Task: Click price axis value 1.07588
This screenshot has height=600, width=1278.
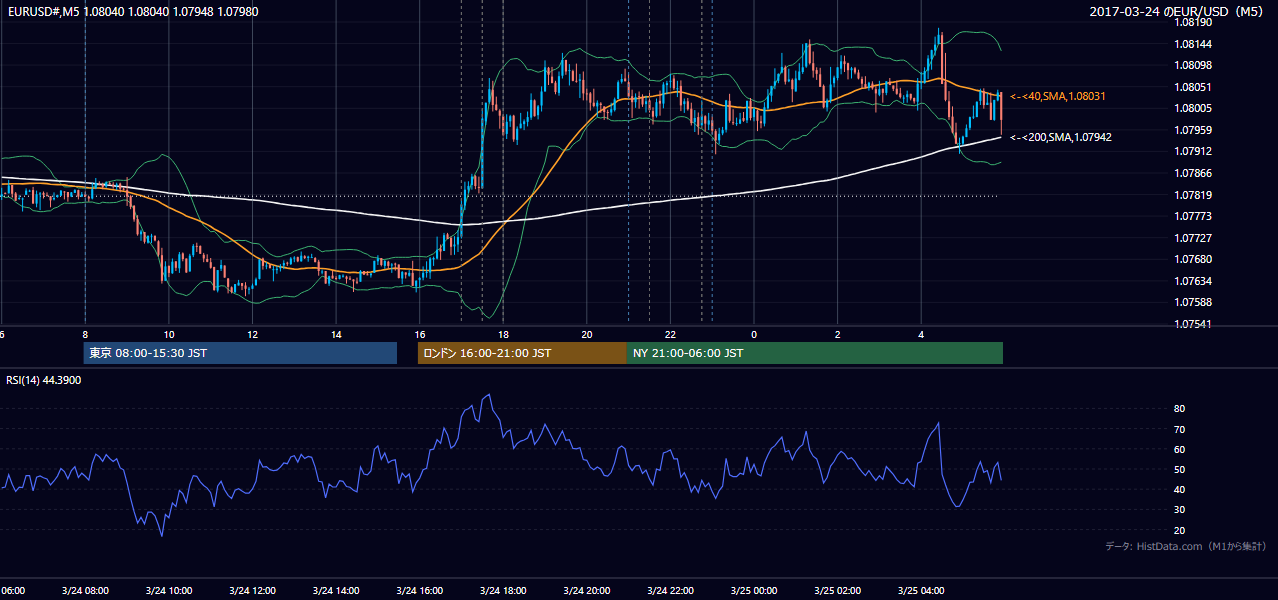Action: click(1193, 302)
